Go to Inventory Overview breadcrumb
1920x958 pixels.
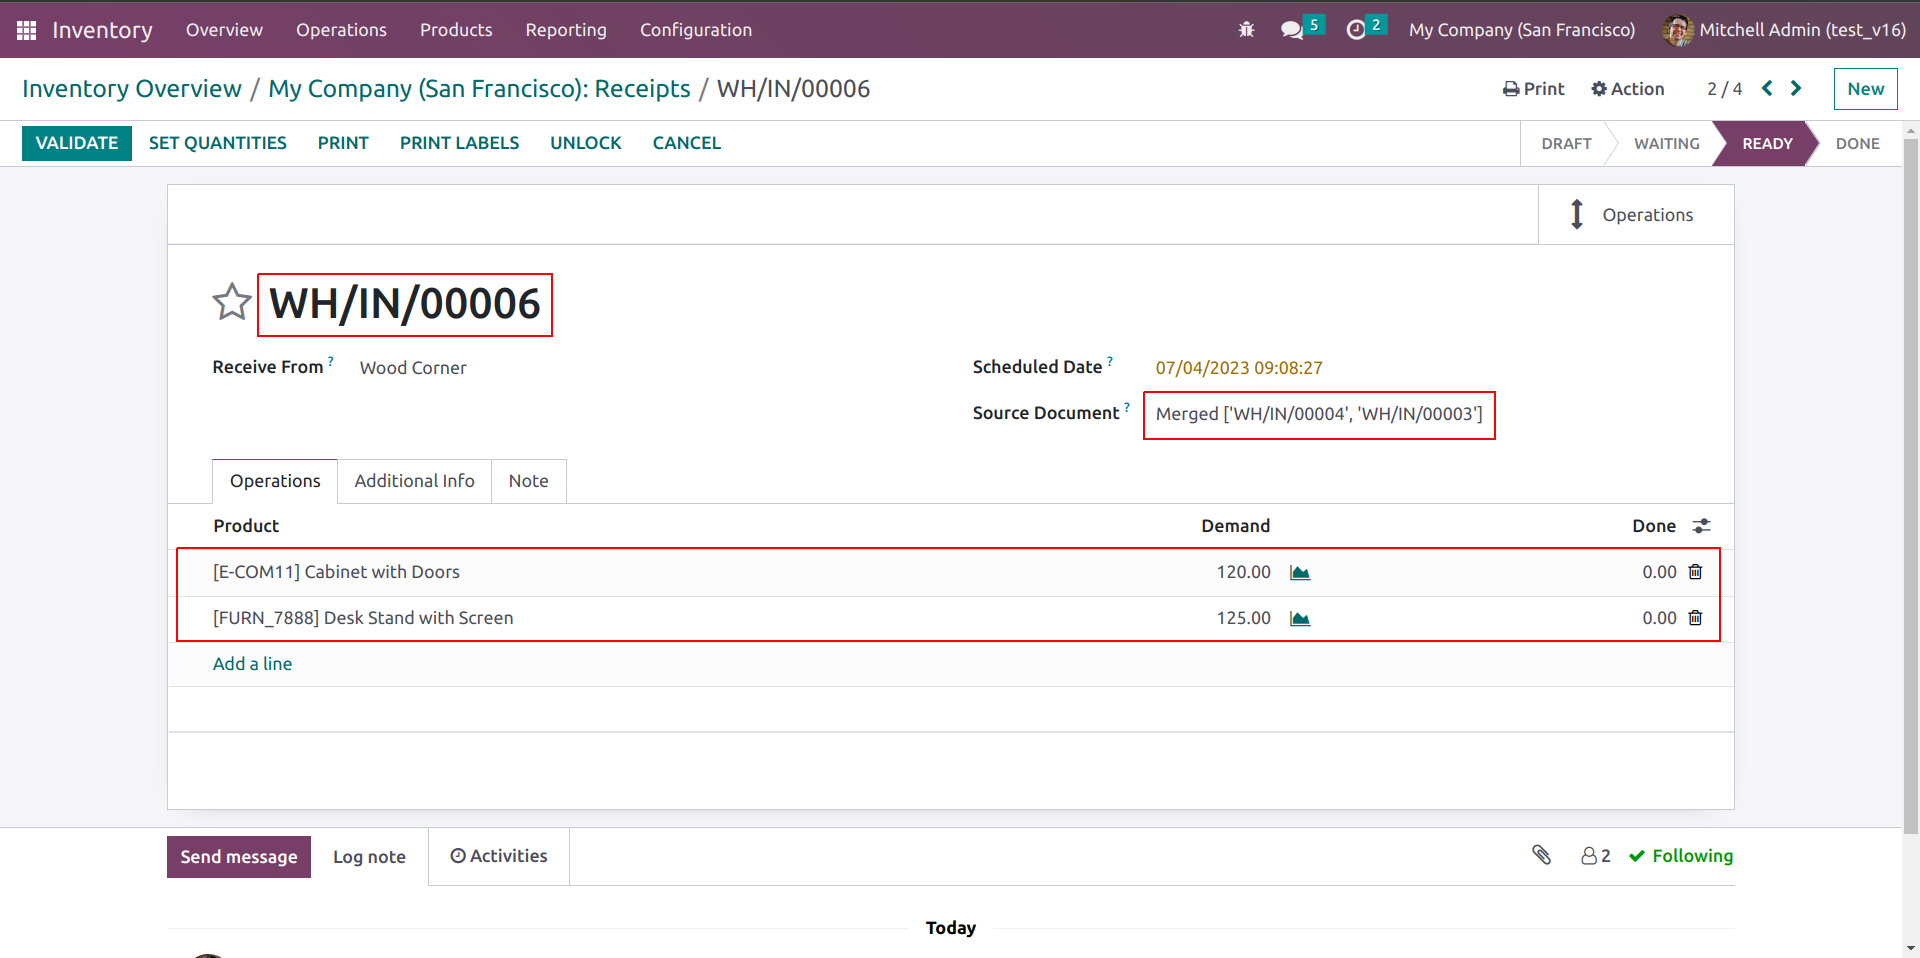pos(132,89)
